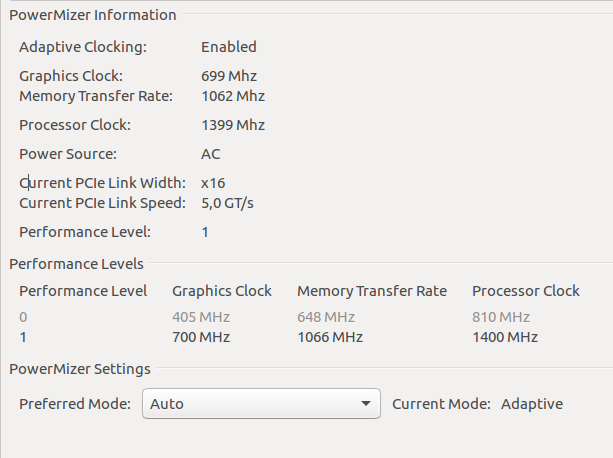
Task: Click the PowerMizer Settings section heading
Action: pos(80,369)
